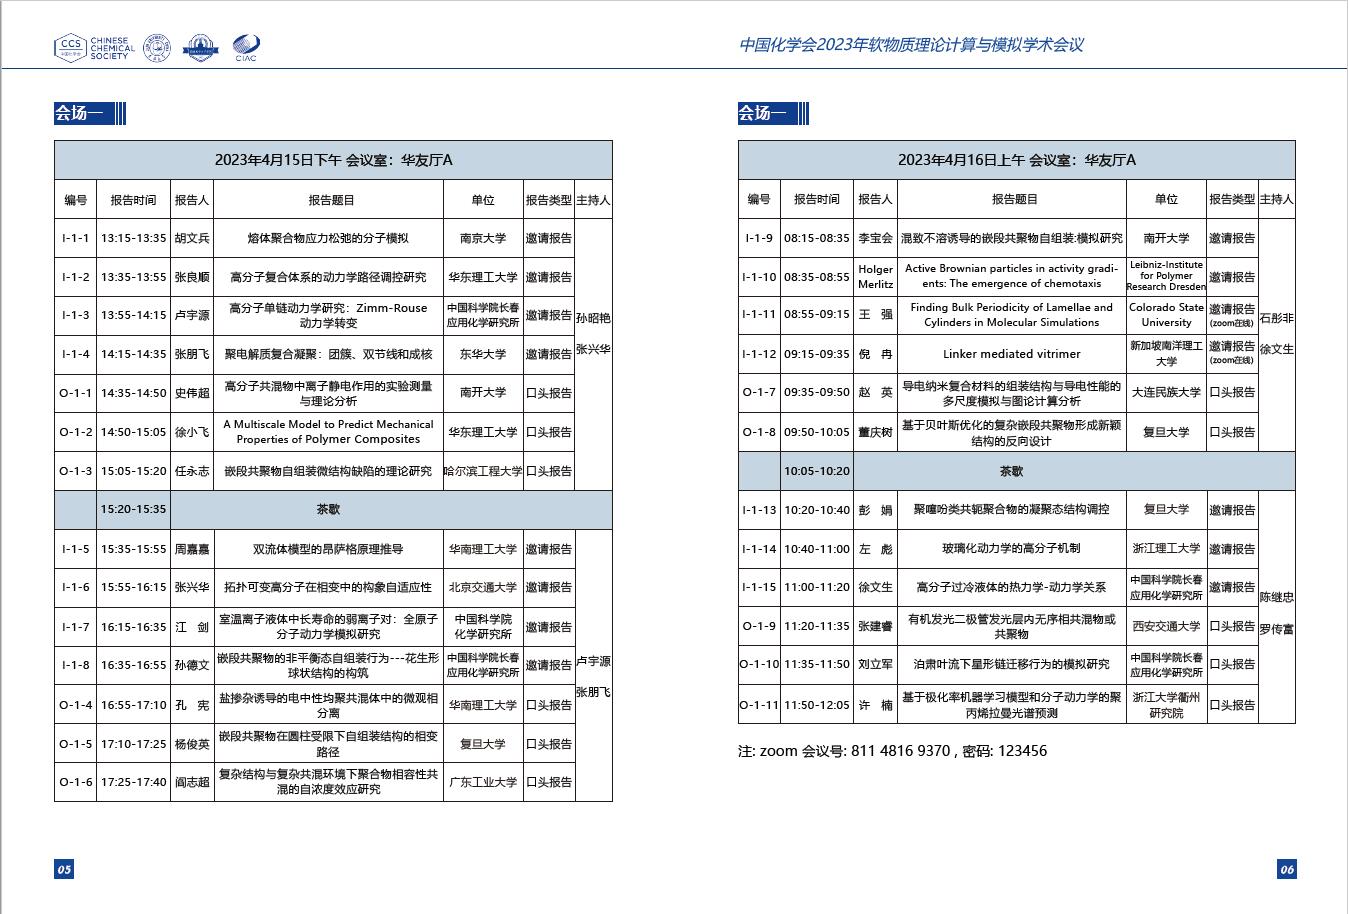Click the Multiscale Model report title

click(x=328, y=432)
